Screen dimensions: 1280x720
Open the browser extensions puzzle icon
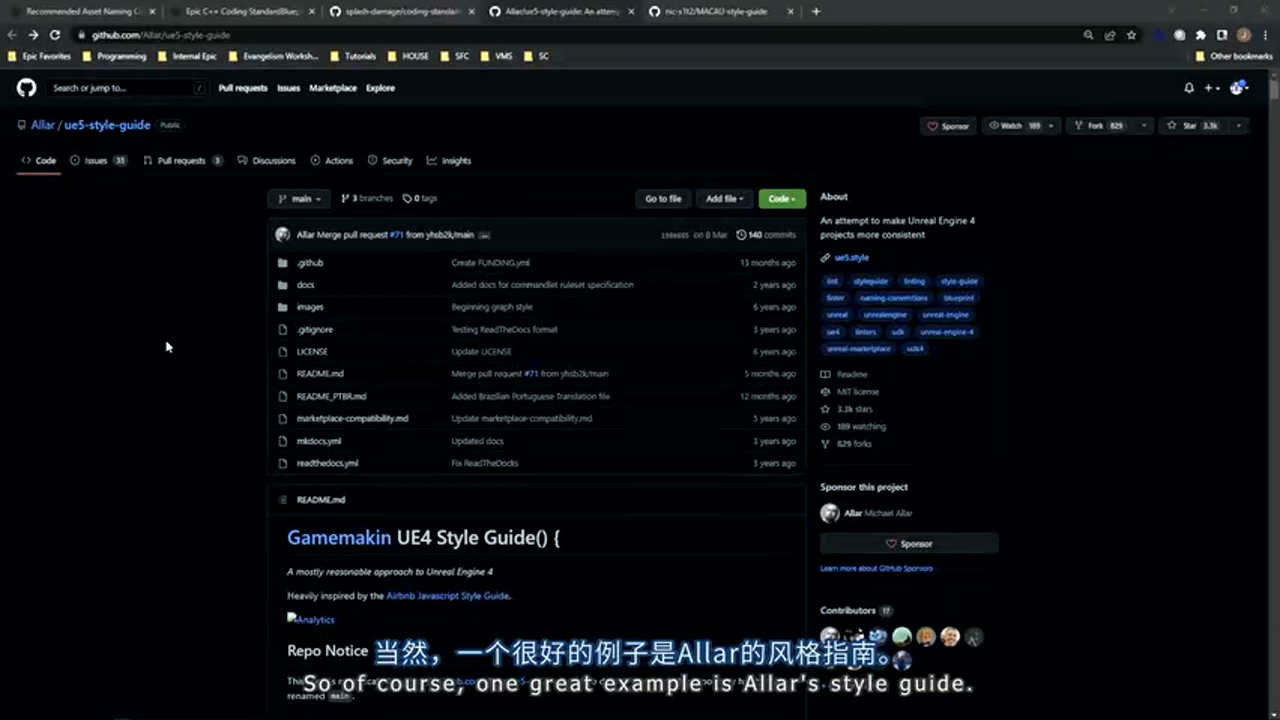(1201, 35)
